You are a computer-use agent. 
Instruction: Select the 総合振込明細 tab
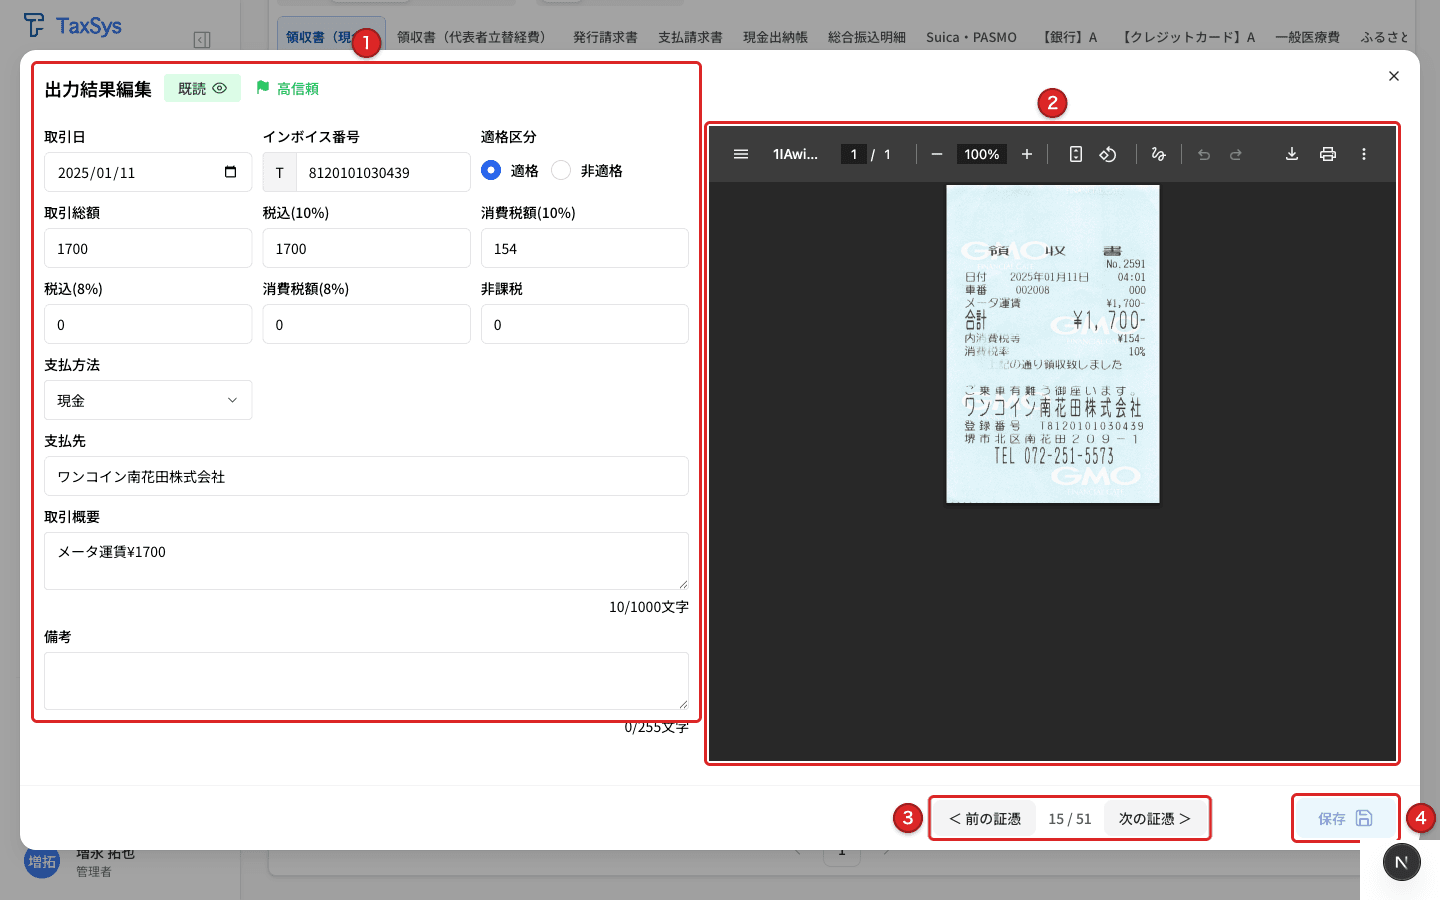coord(866,37)
